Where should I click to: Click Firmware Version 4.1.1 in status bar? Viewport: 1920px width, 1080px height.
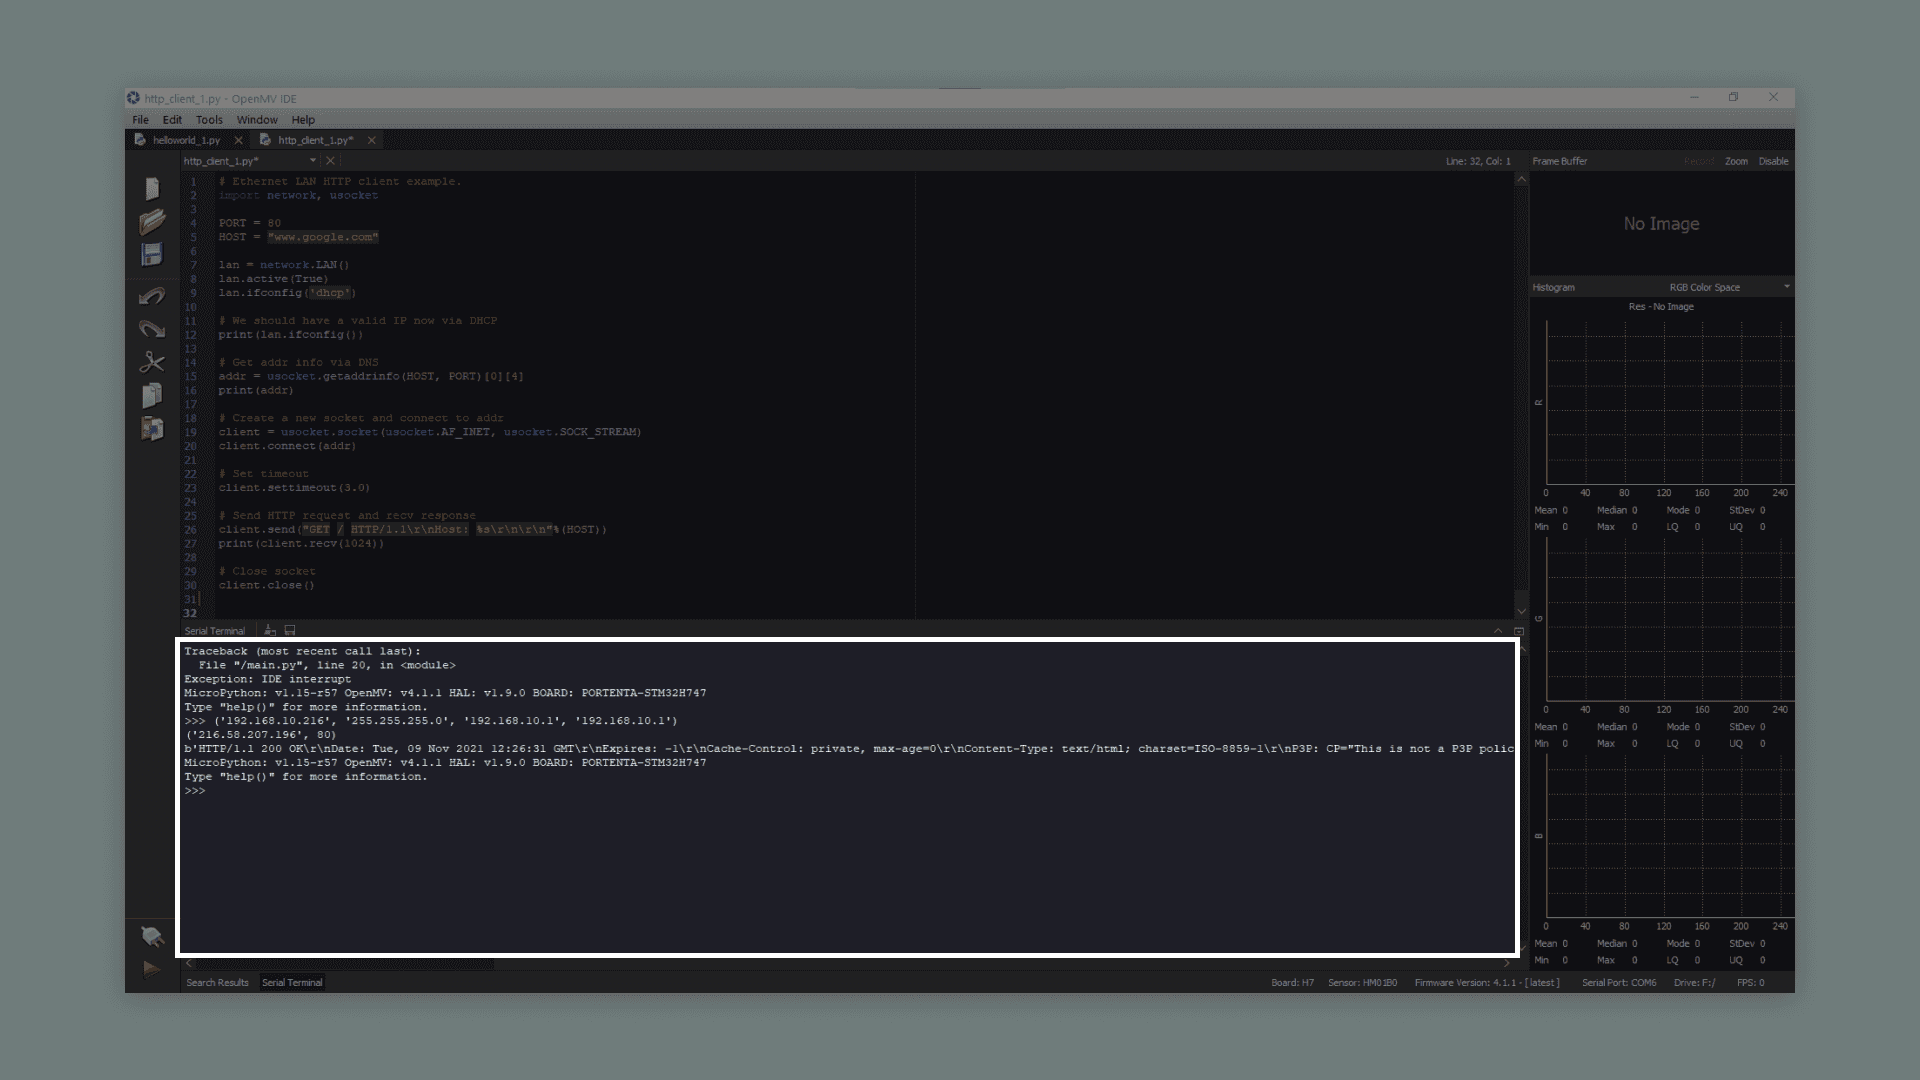[x=1486, y=982]
